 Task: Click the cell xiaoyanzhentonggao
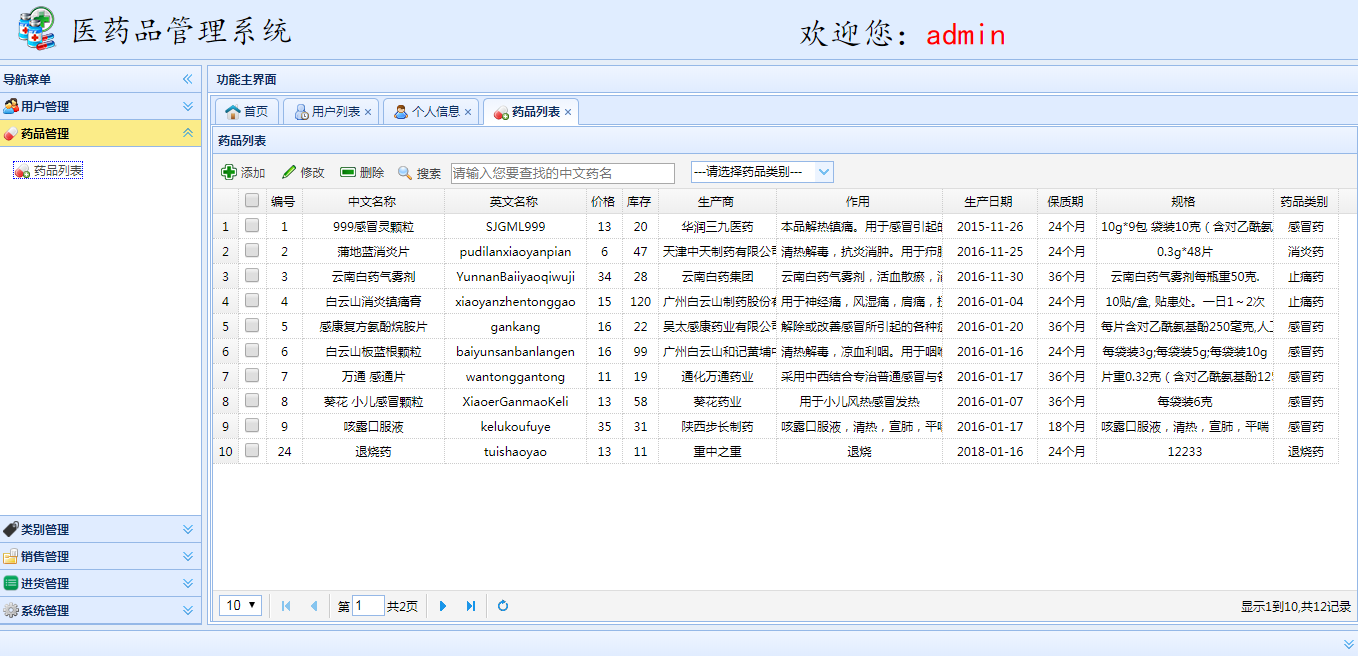(x=515, y=301)
